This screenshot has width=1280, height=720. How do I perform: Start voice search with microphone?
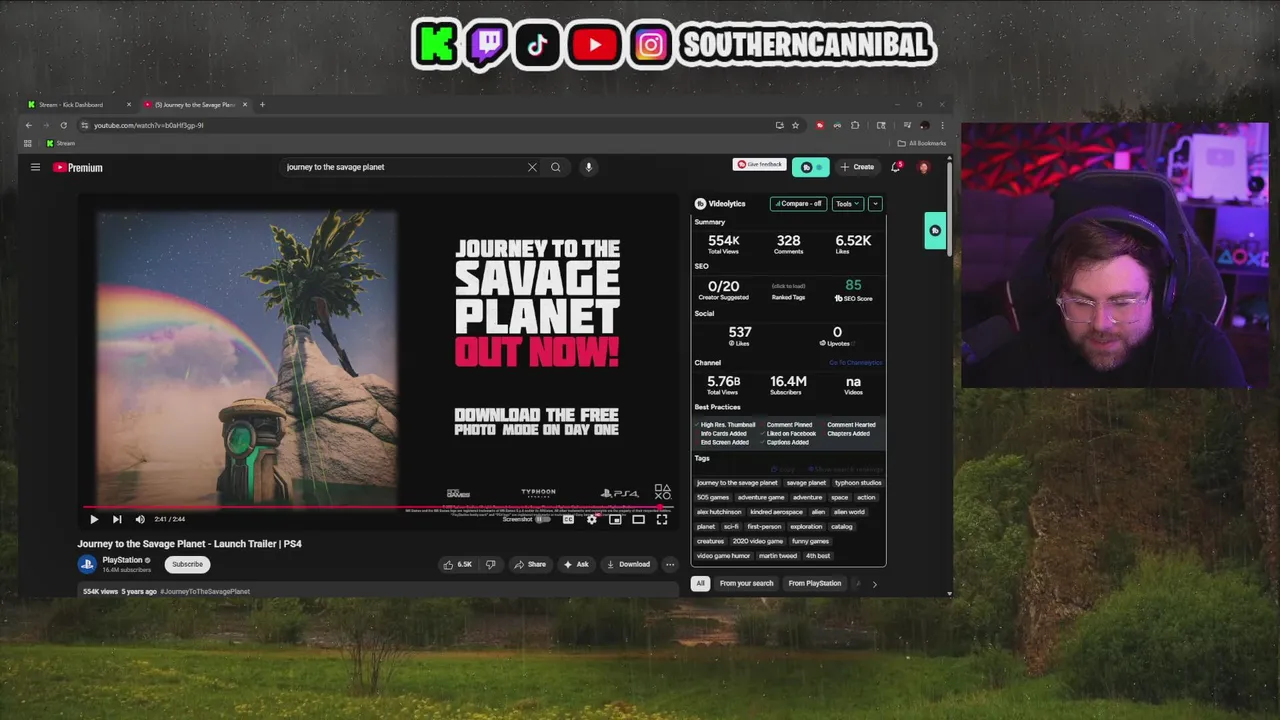click(x=589, y=167)
